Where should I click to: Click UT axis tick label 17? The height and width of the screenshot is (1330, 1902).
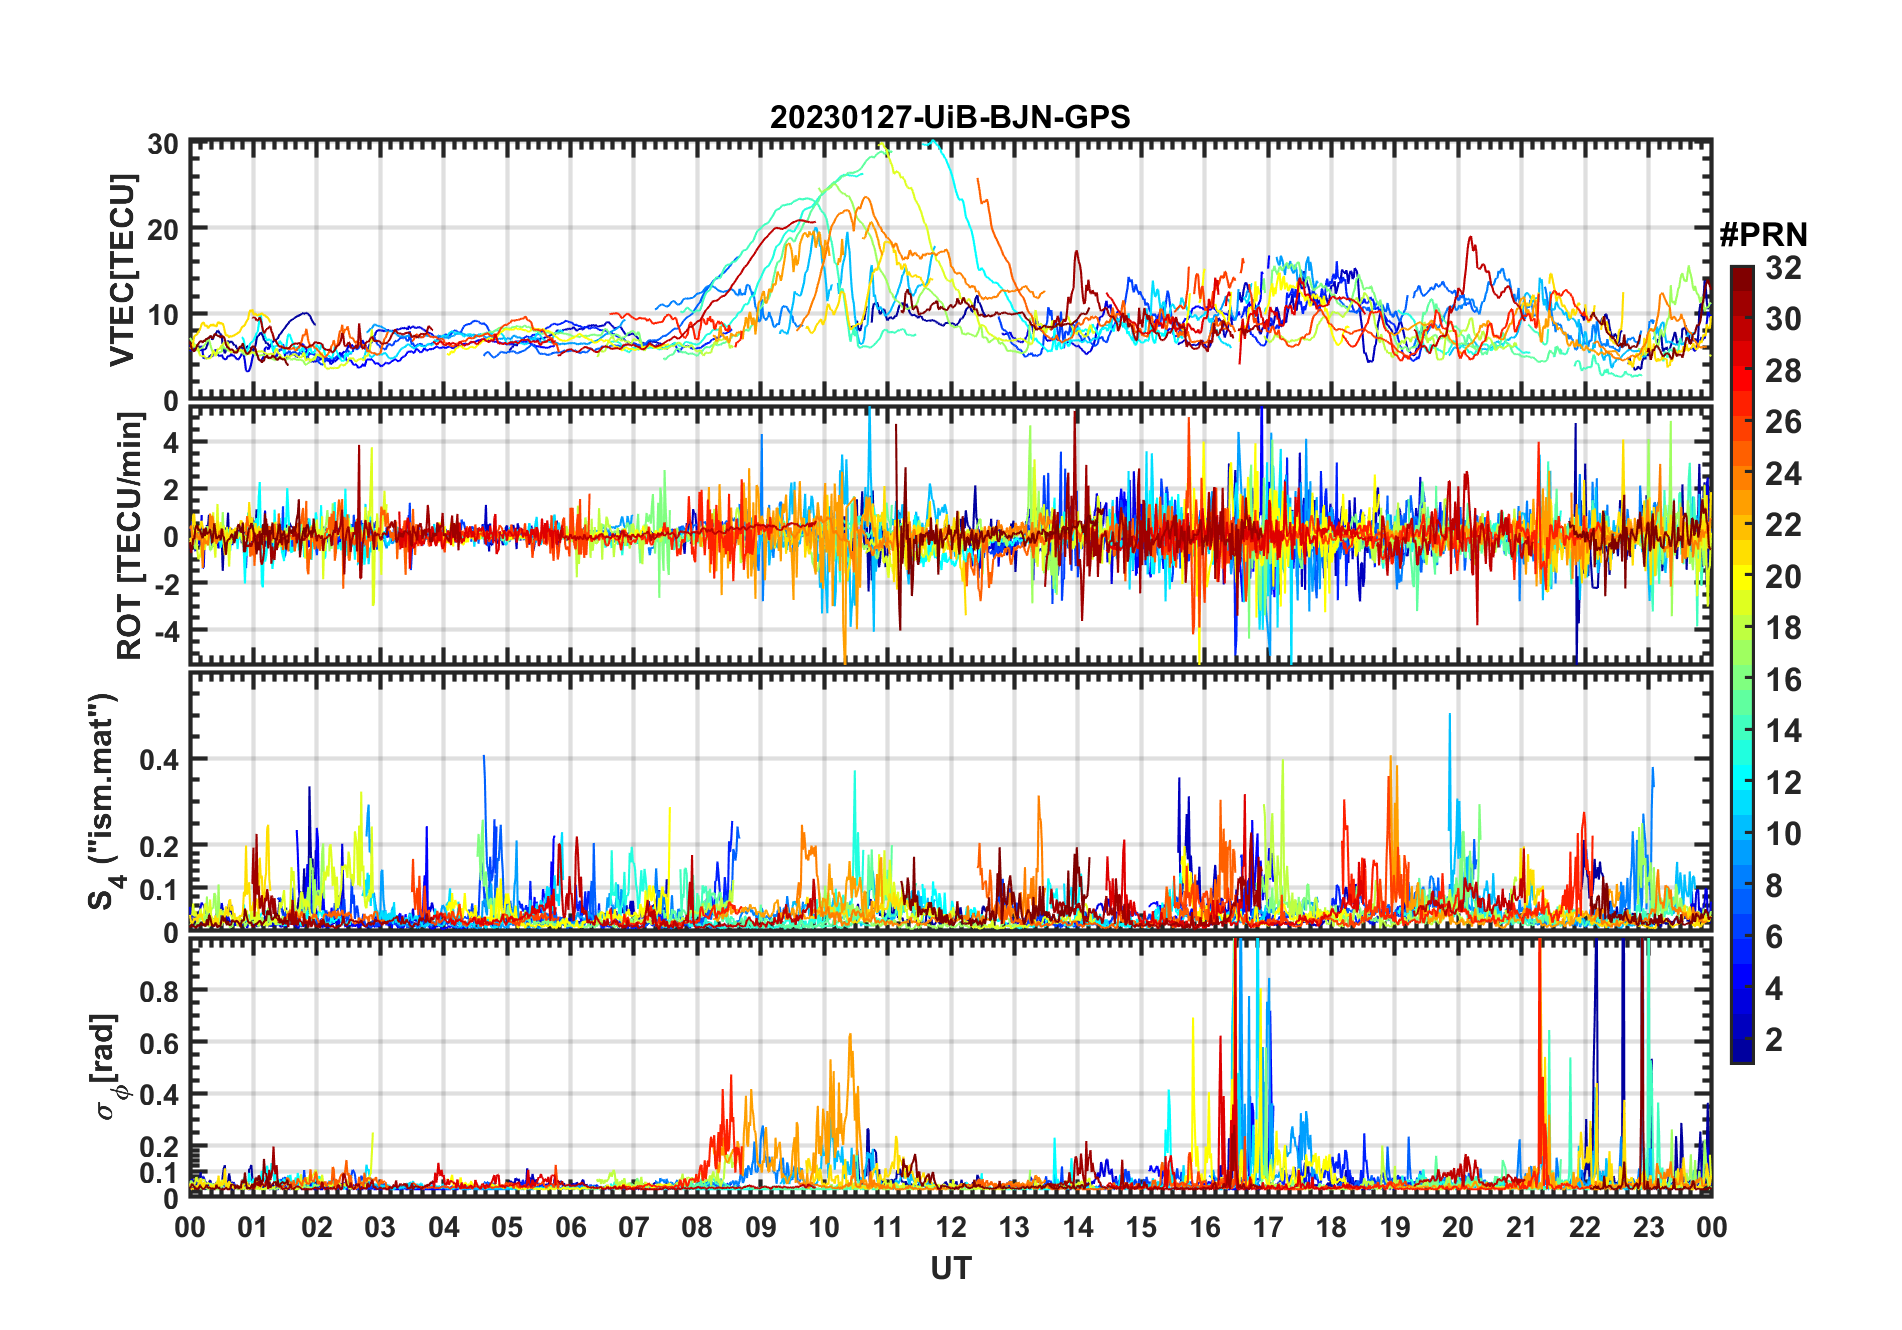pos(1268,1227)
